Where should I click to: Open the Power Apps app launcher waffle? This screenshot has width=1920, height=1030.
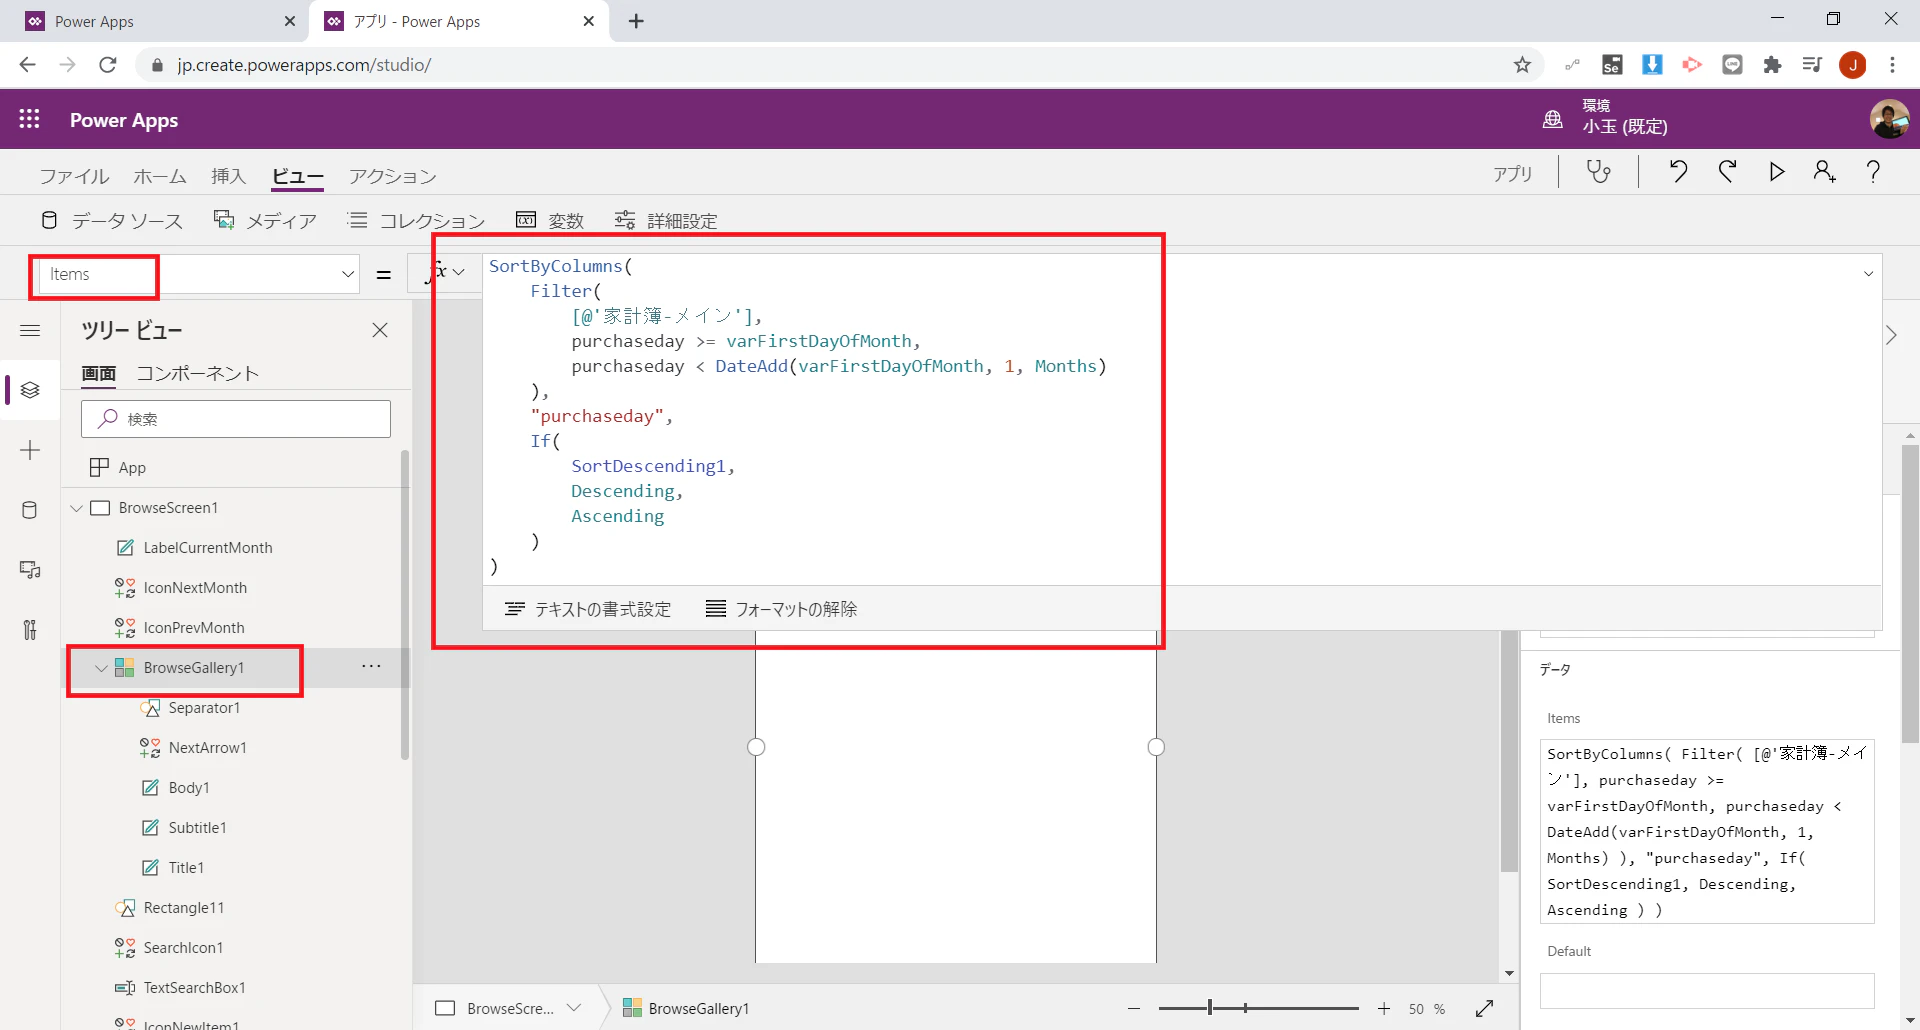30,119
